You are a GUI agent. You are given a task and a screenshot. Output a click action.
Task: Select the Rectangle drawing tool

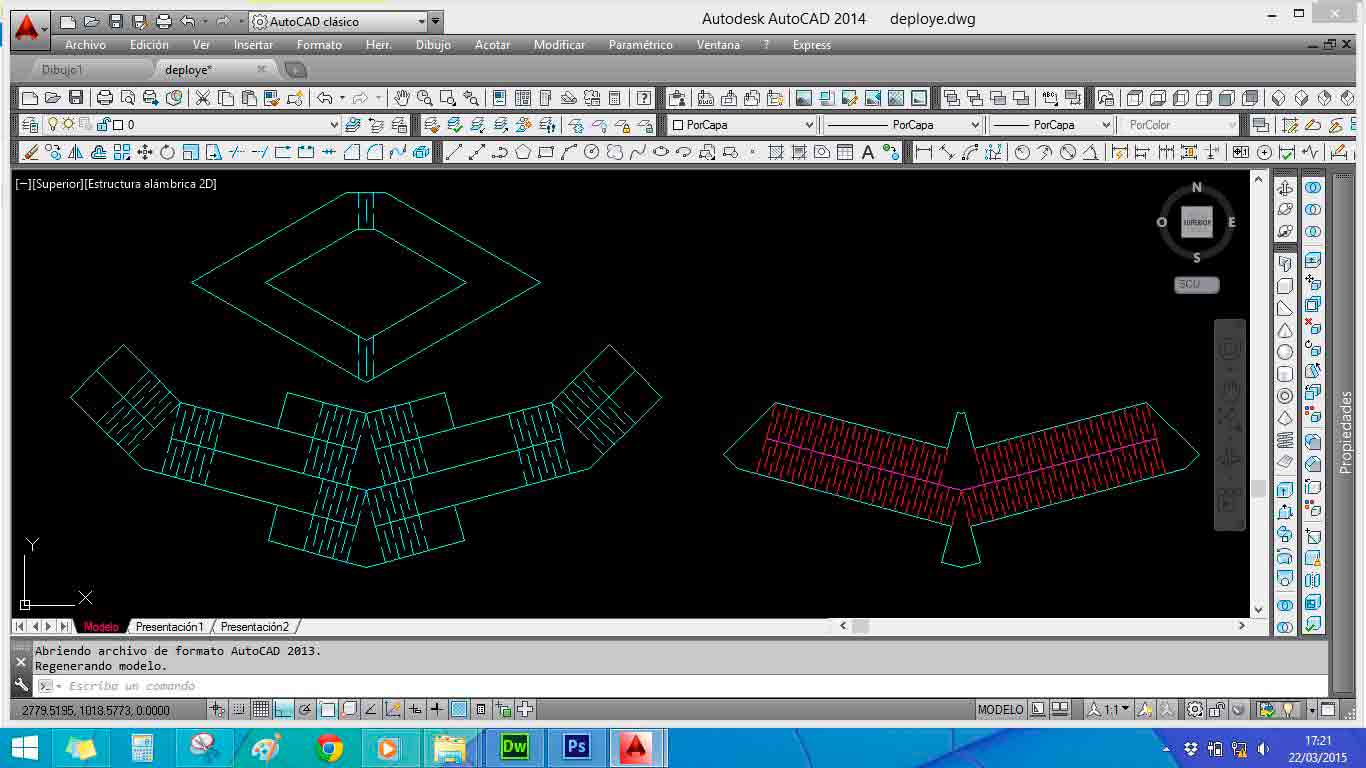tap(546, 152)
